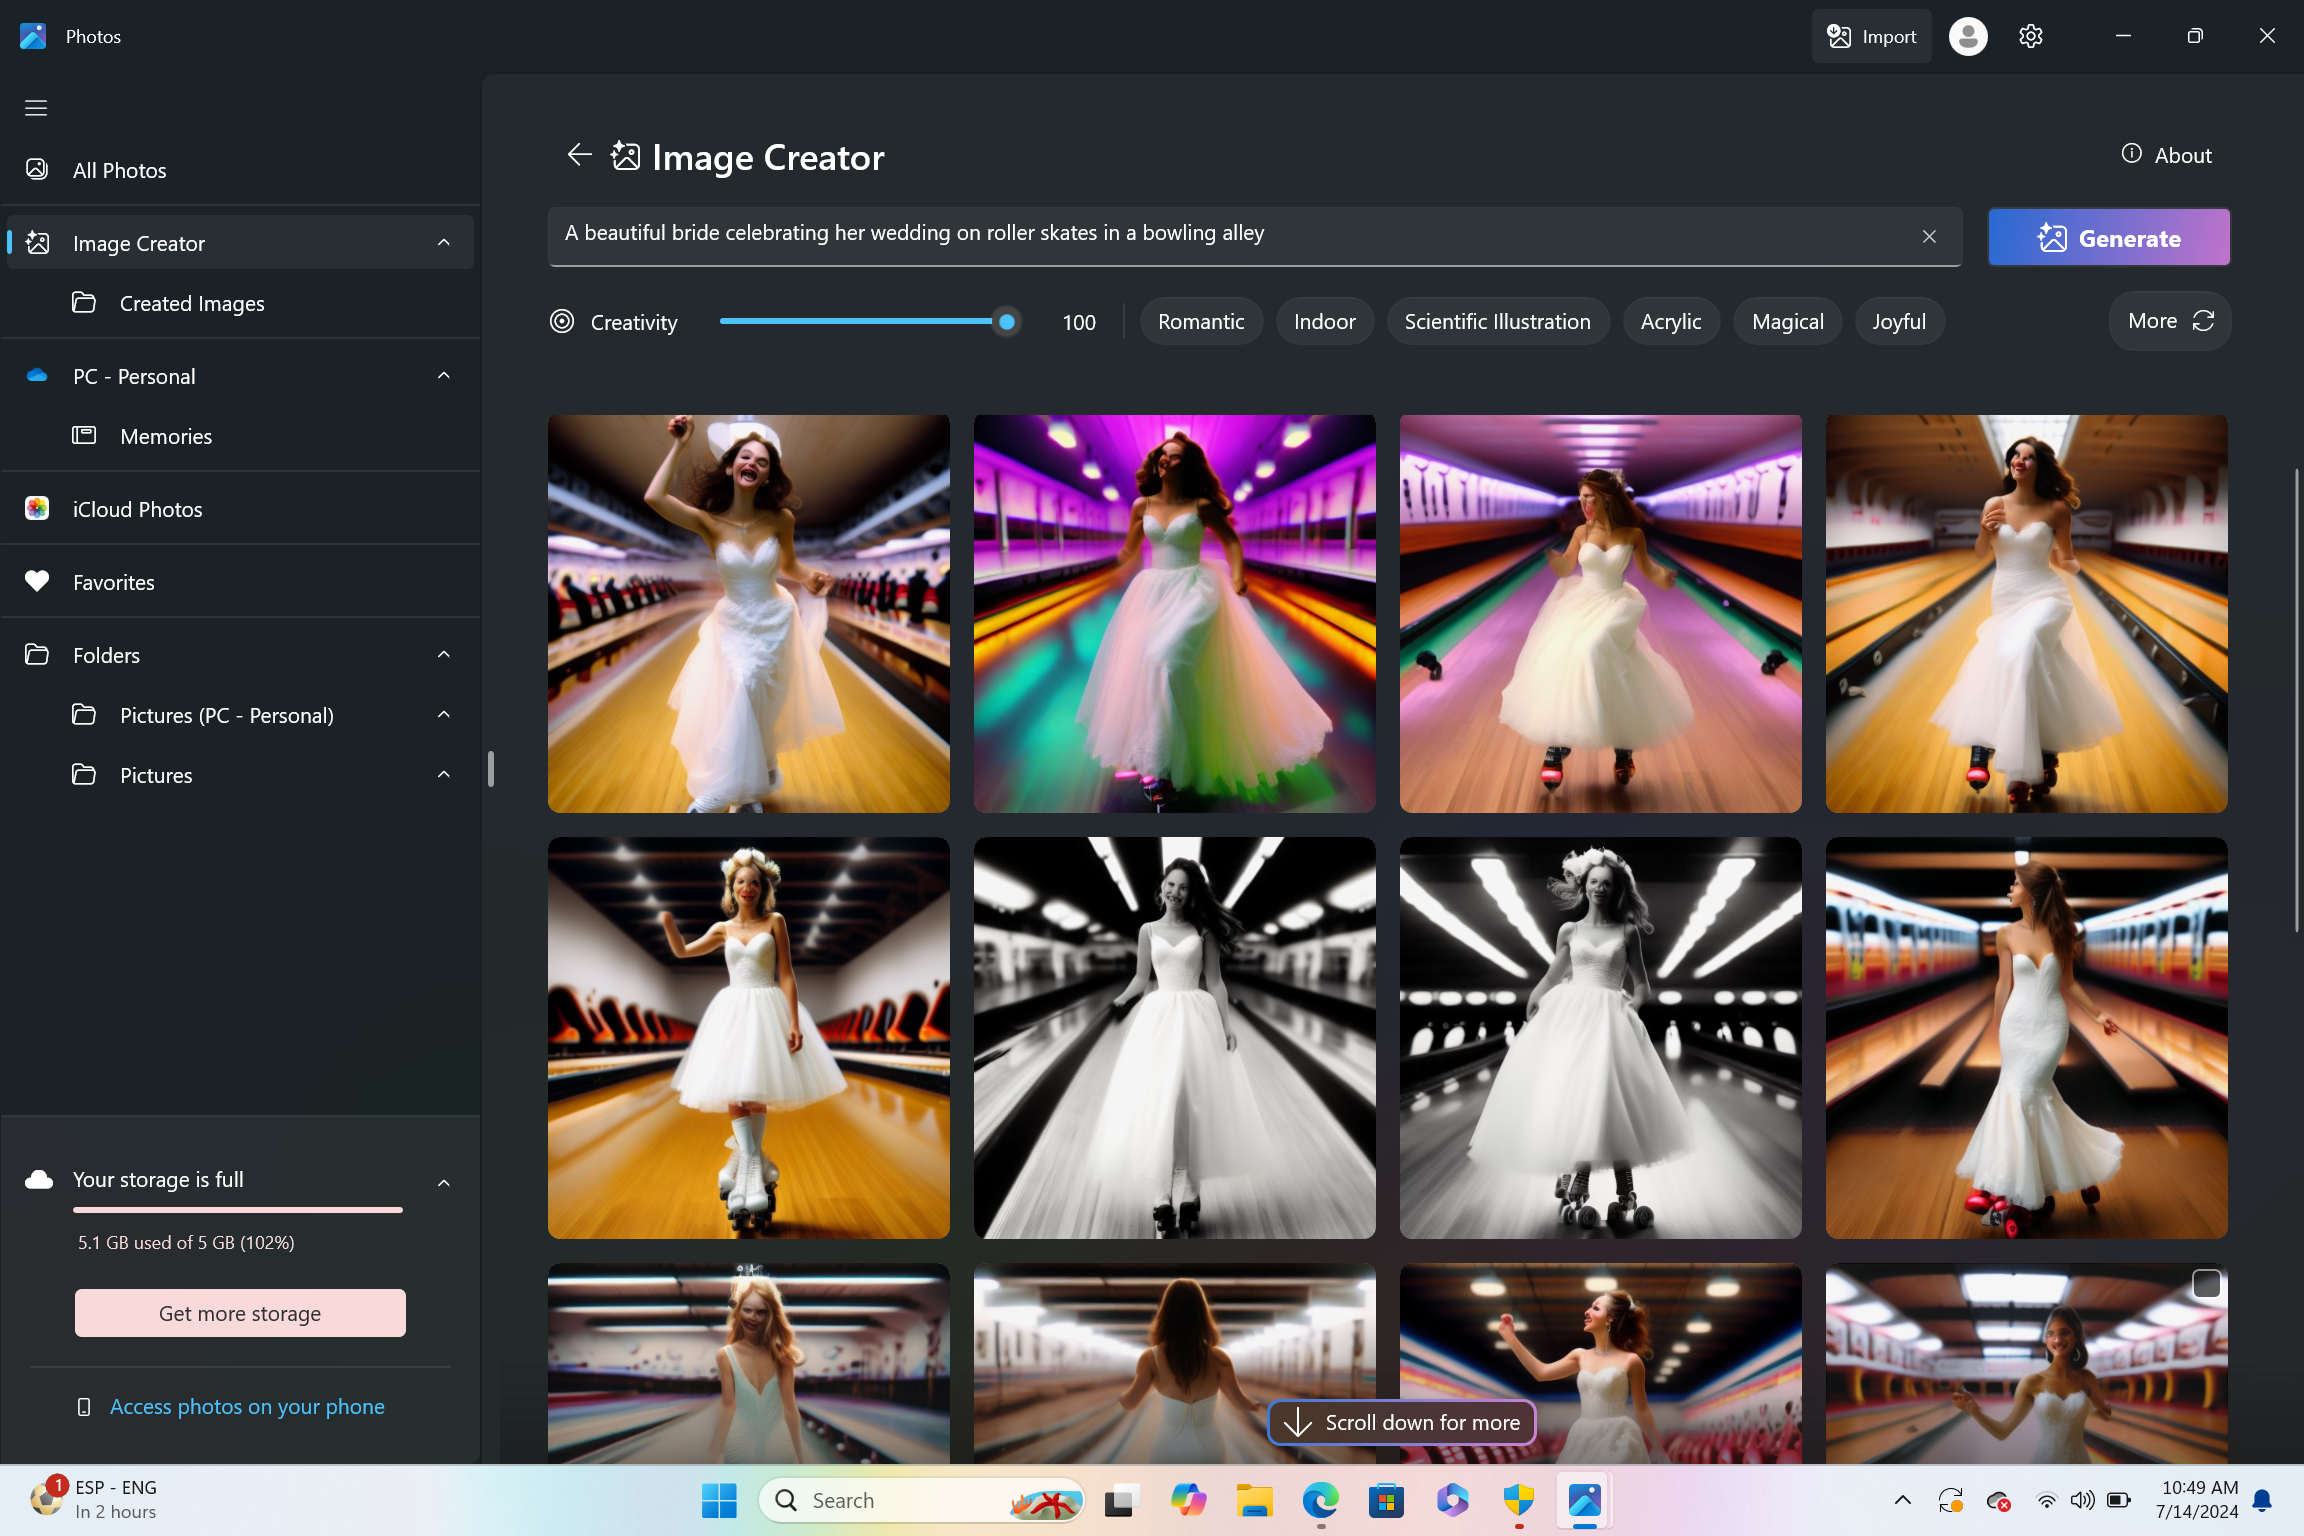The height and width of the screenshot is (1536, 2304).
Task: Open the Settings gear icon
Action: (x=2030, y=36)
